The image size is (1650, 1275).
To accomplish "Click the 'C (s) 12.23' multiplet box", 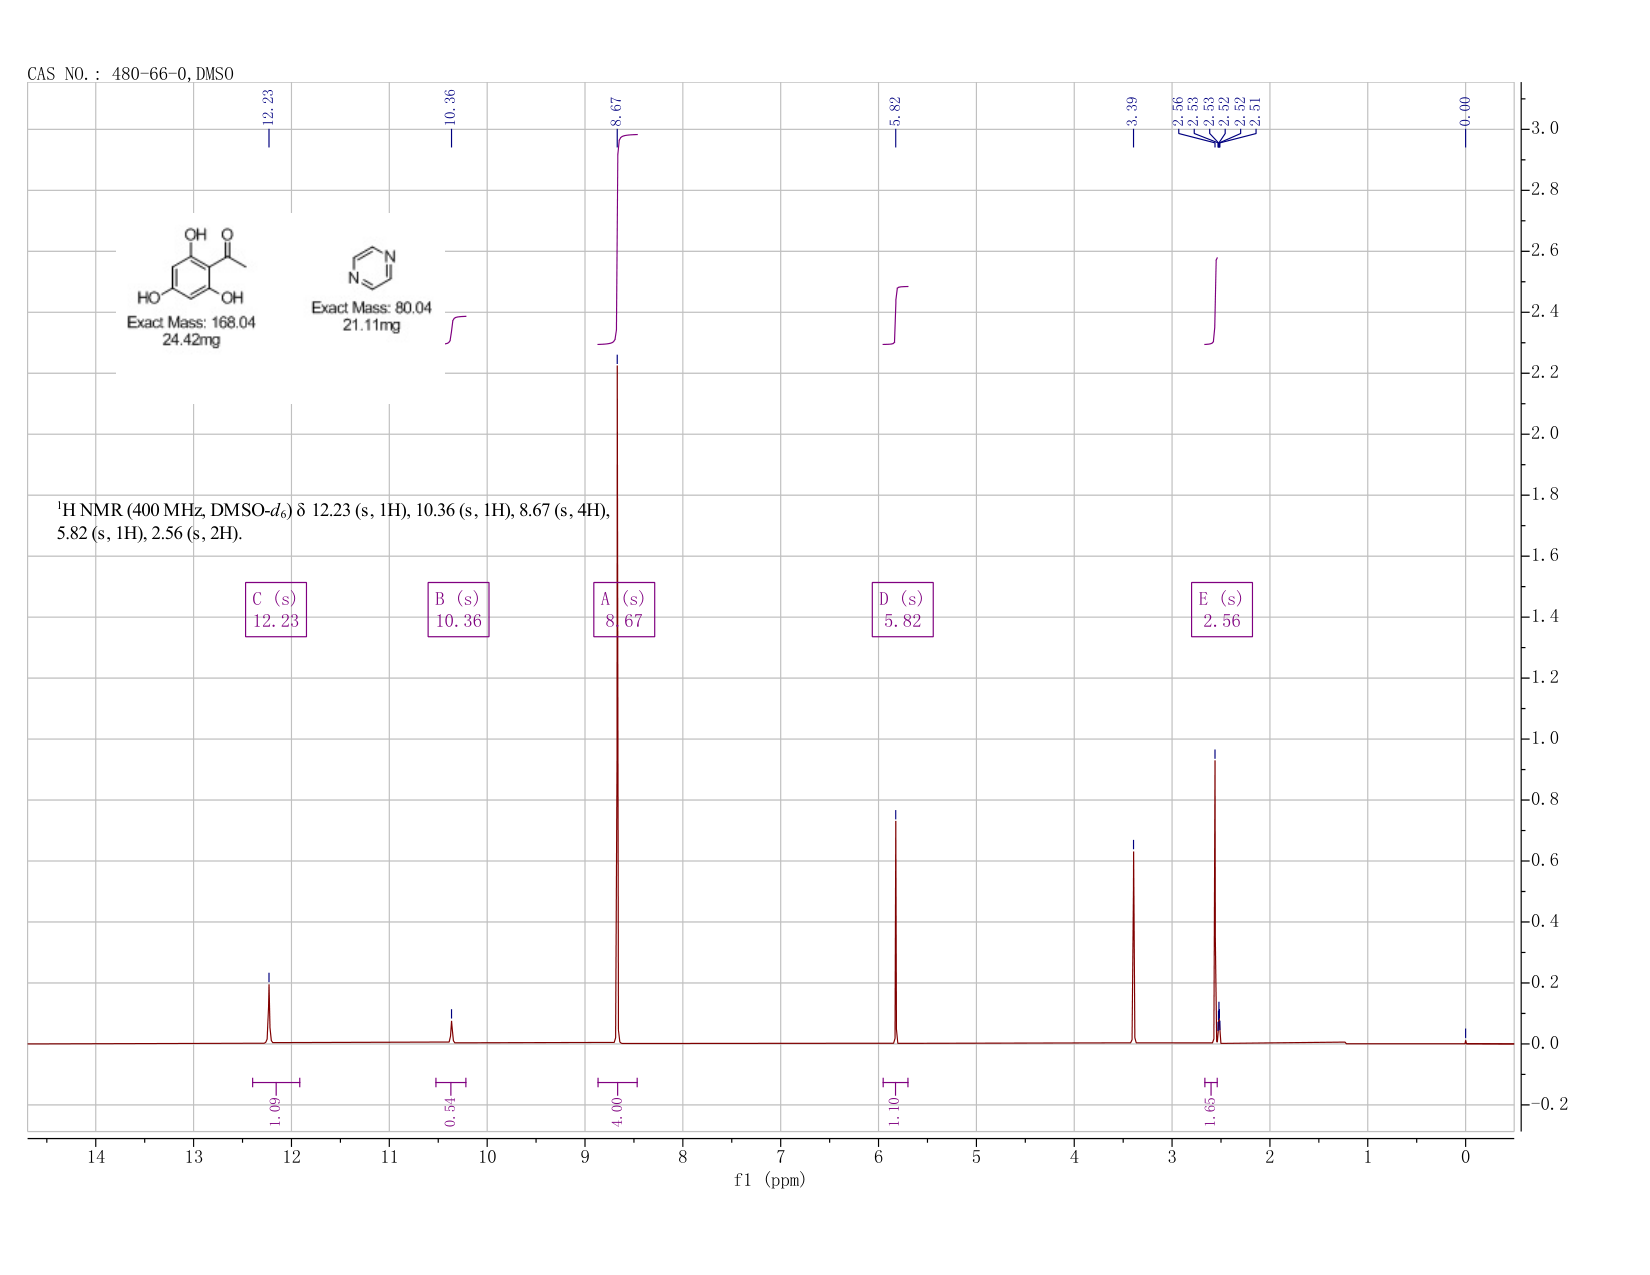I will (276, 610).
